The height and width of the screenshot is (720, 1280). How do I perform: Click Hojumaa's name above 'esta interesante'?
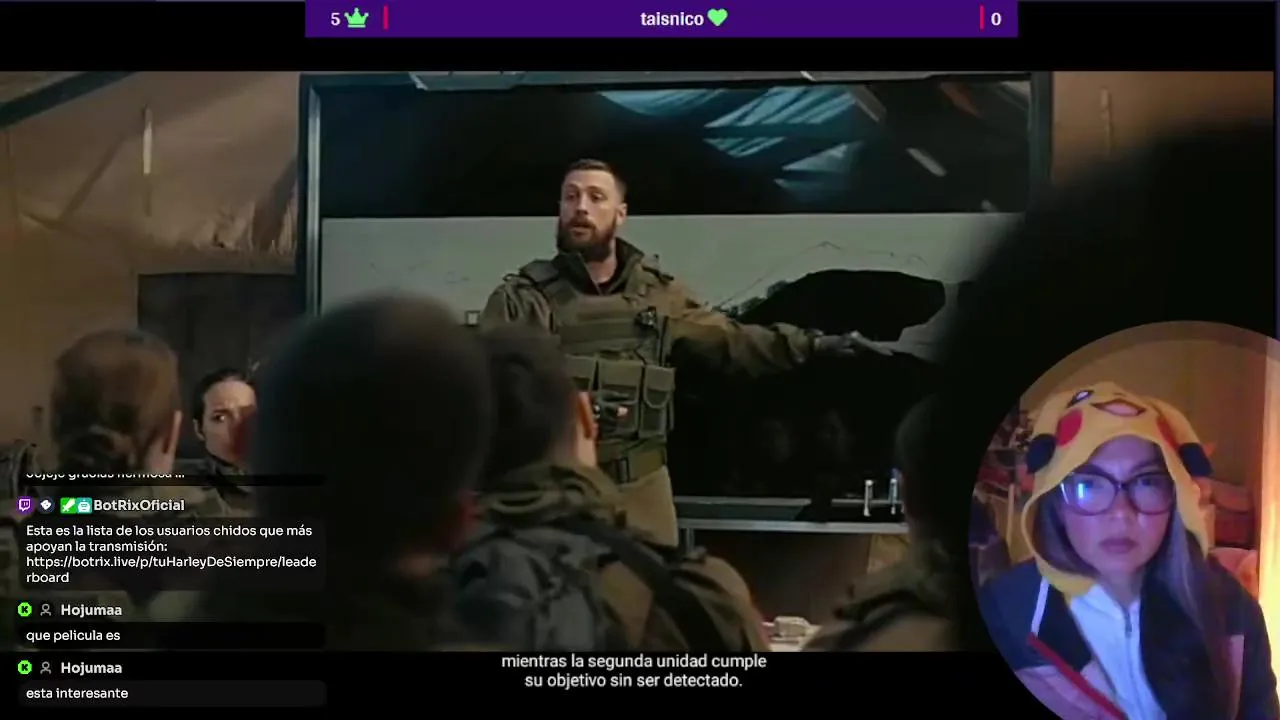[91, 668]
